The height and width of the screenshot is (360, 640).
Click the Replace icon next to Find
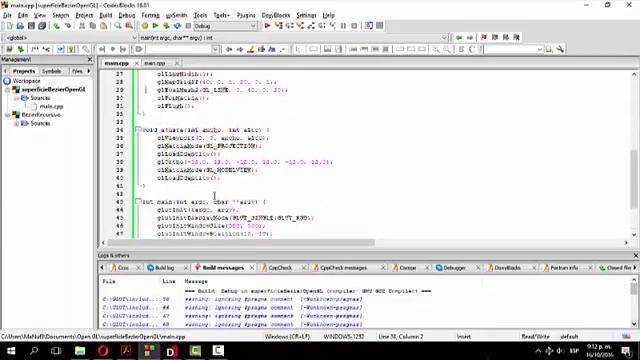(129, 26)
